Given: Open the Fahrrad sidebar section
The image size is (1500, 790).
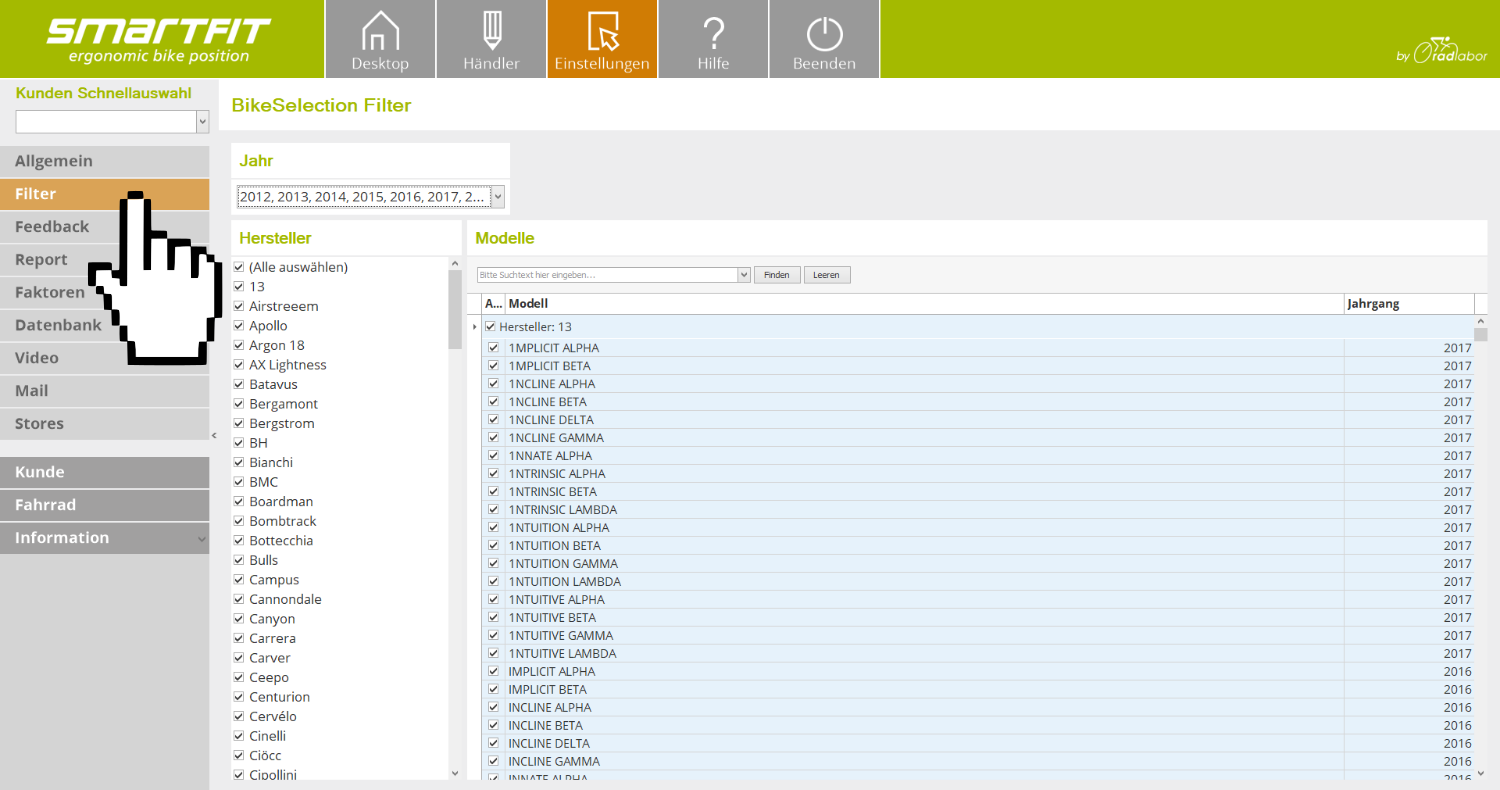Looking at the screenshot, I should click(x=105, y=505).
